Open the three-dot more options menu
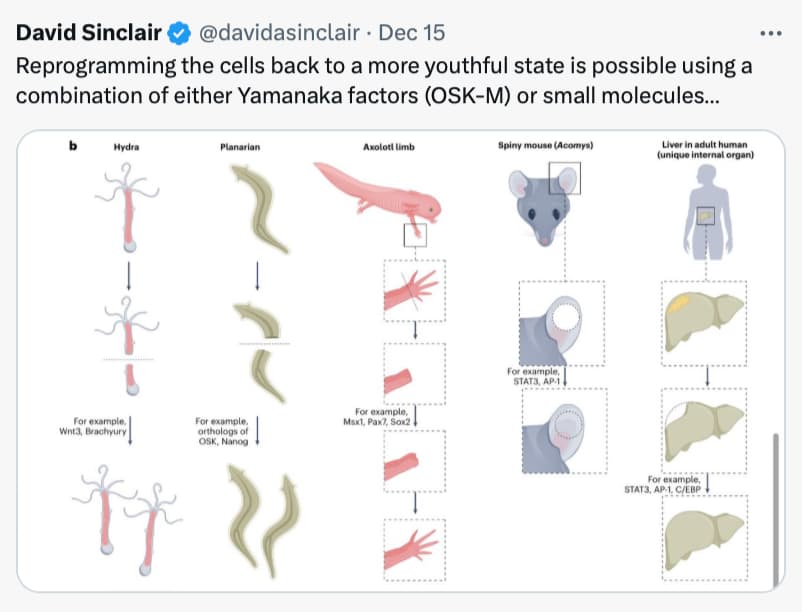Screen dimensions: 802x612 [770, 33]
